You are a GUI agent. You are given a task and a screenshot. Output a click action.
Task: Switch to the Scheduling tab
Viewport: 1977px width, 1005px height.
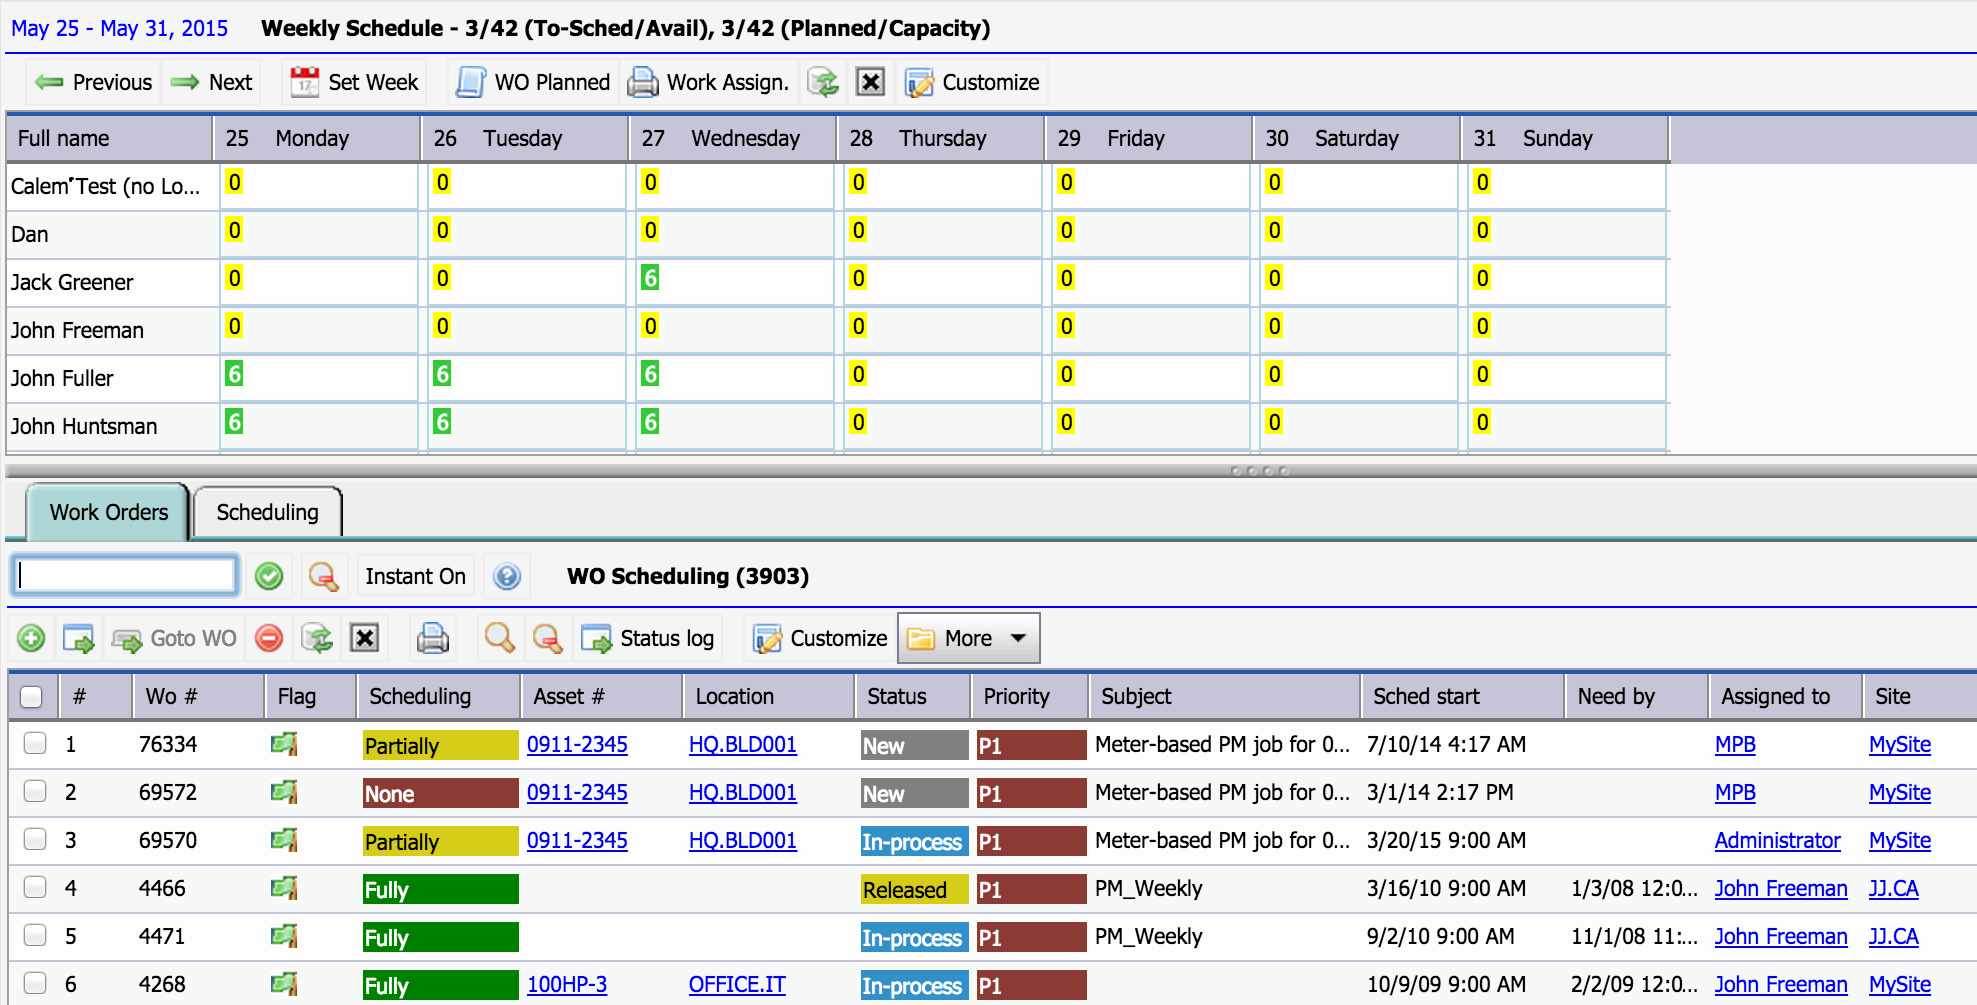tap(267, 512)
